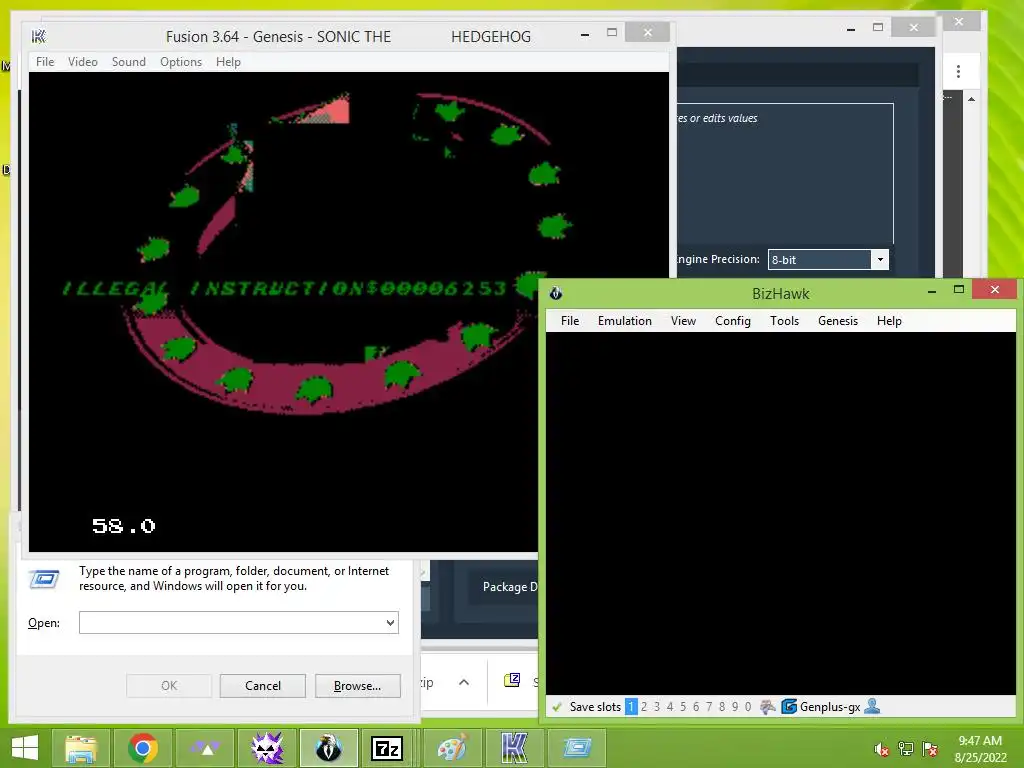The image size is (1024, 768).
Task: Open File menu in Fusion window
Action: coord(45,61)
